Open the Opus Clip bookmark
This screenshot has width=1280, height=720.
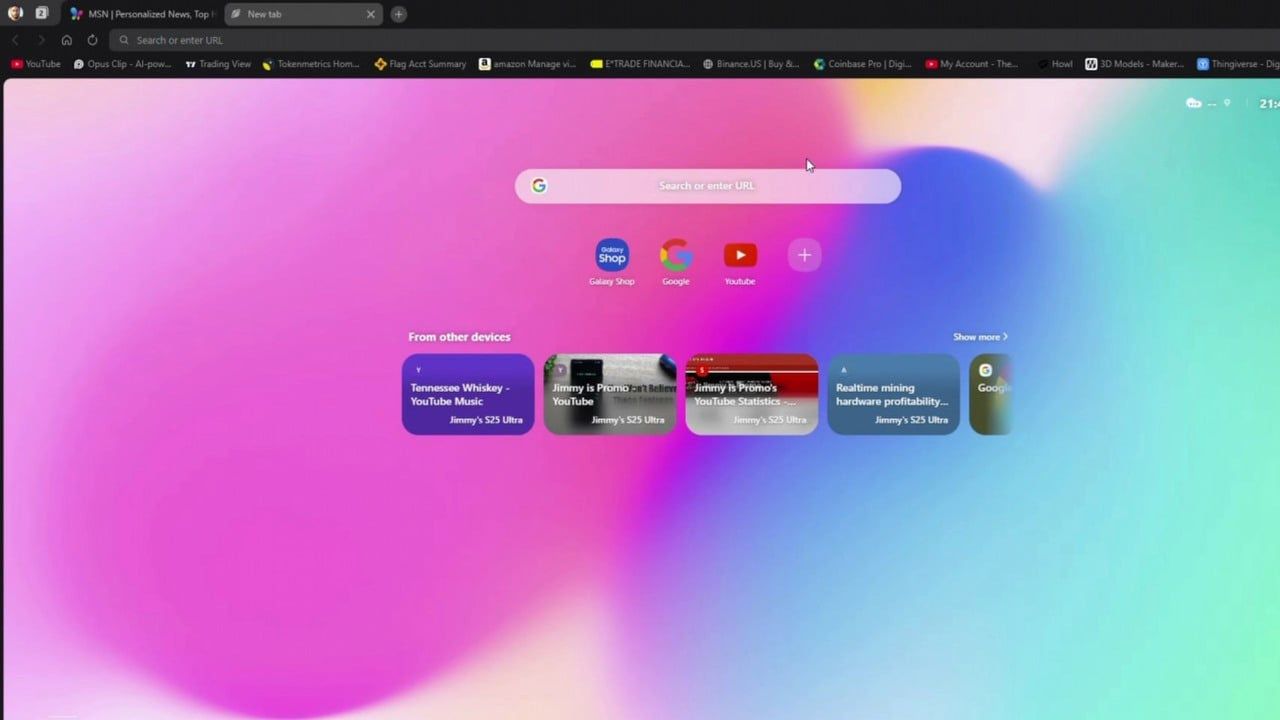point(123,64)
